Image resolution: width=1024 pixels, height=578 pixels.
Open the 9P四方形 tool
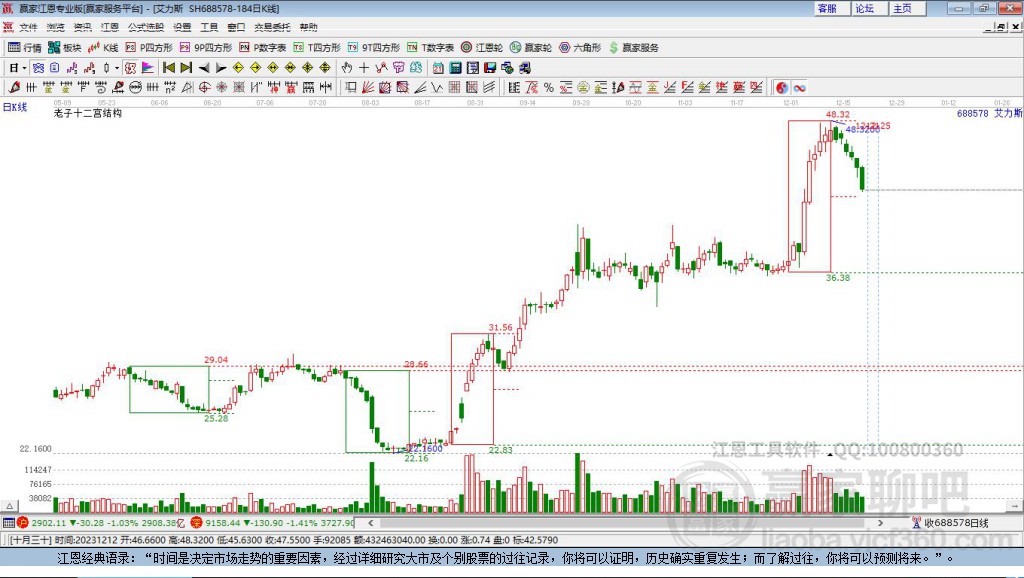pos(206,48)
